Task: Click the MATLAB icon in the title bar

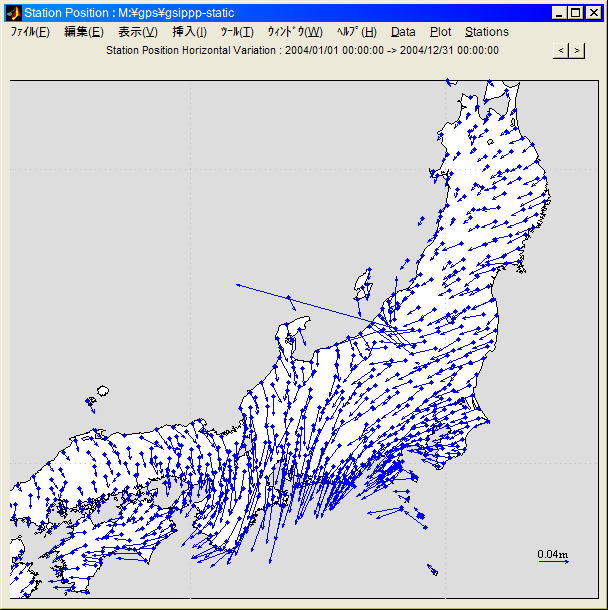Action: [x=13, y=13]
